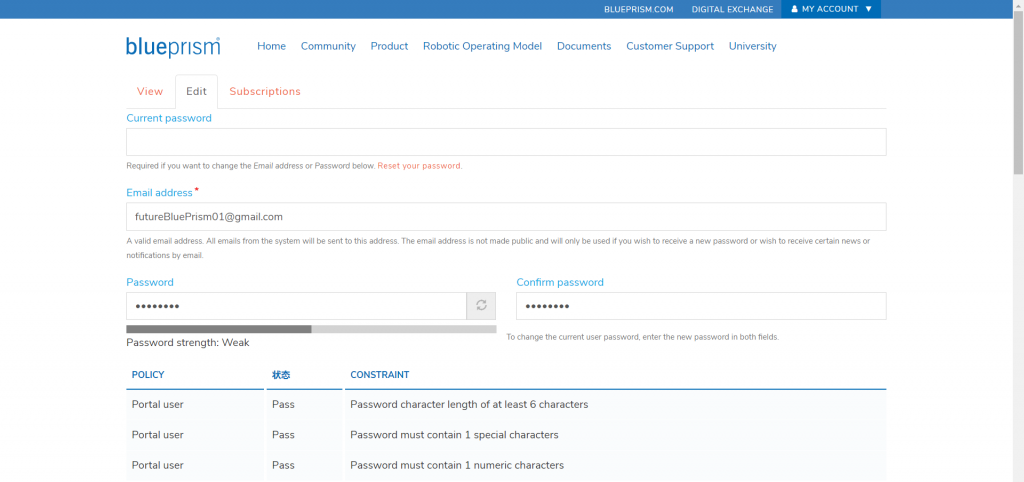Click the 状态 column header
This screenshot has height=482, width=1024.
281,375
